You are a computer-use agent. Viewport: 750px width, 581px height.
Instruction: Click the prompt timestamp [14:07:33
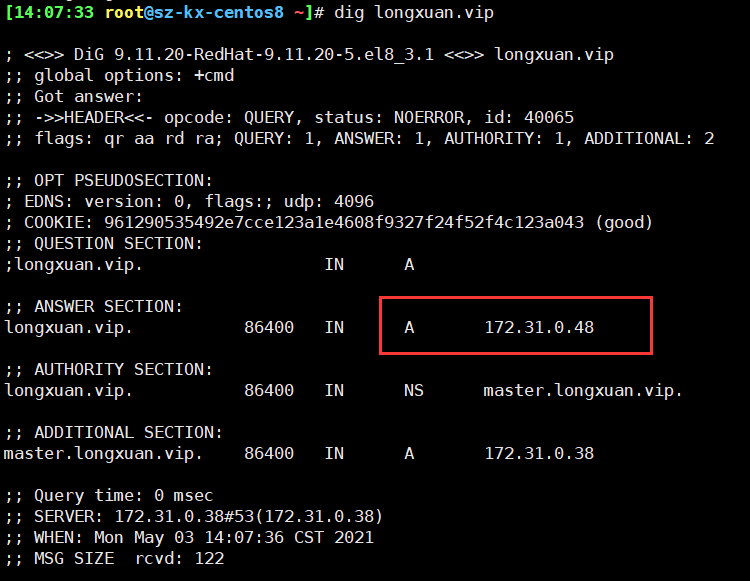tap(49, 12)
